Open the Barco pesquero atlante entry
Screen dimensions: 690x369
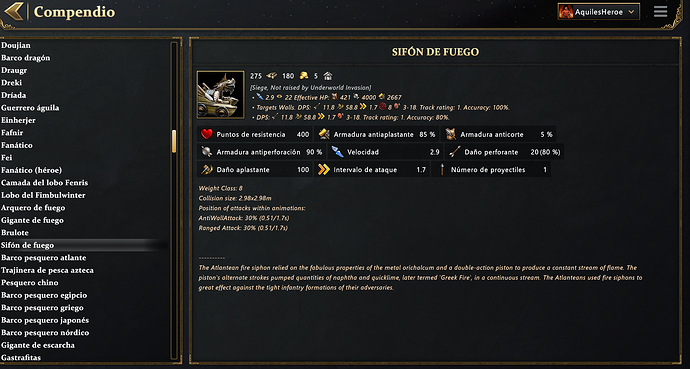(x=44, y=258)
